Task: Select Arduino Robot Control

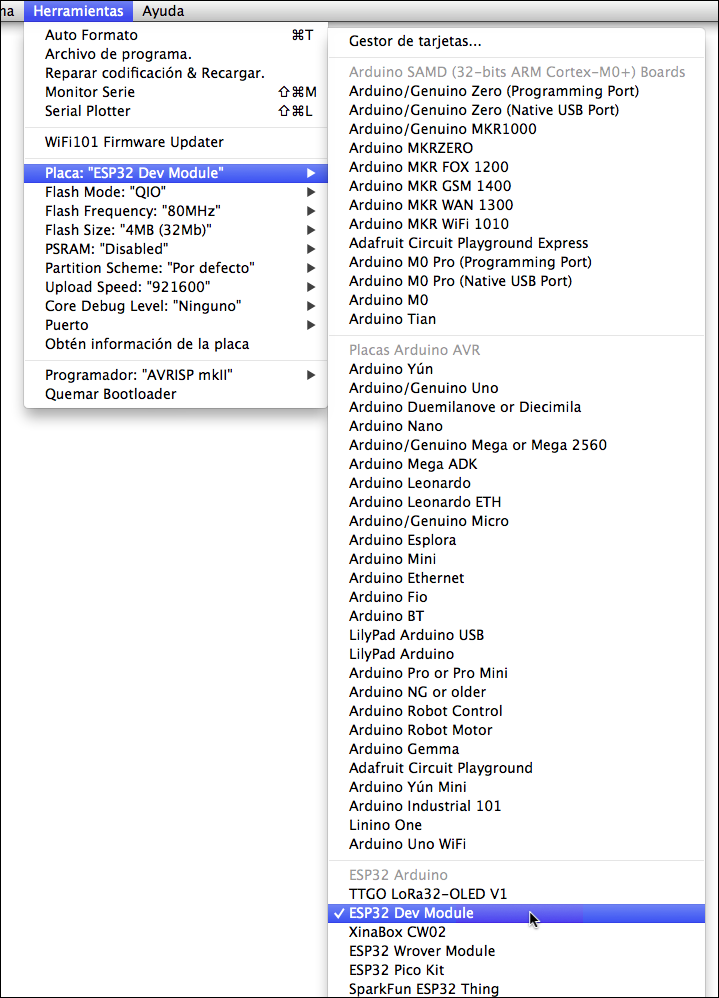Action: pos(516,712)
